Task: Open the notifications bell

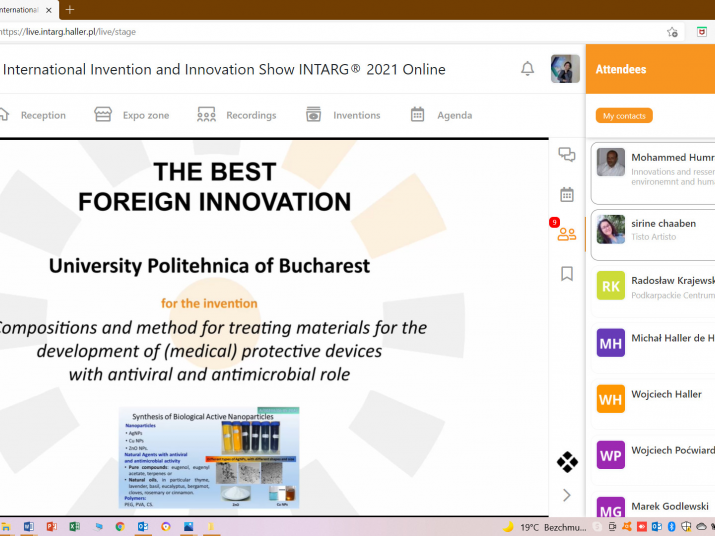Action: (x=527, y=69)
